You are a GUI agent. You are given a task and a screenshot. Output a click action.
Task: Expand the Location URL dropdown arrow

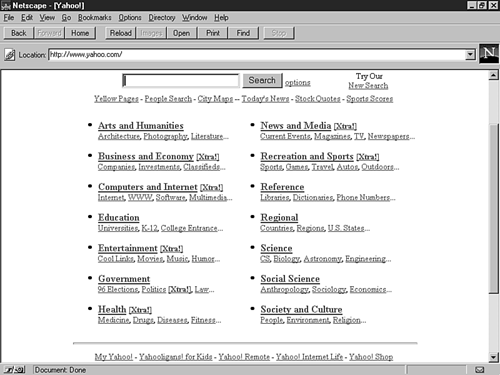tap(470, 54)
